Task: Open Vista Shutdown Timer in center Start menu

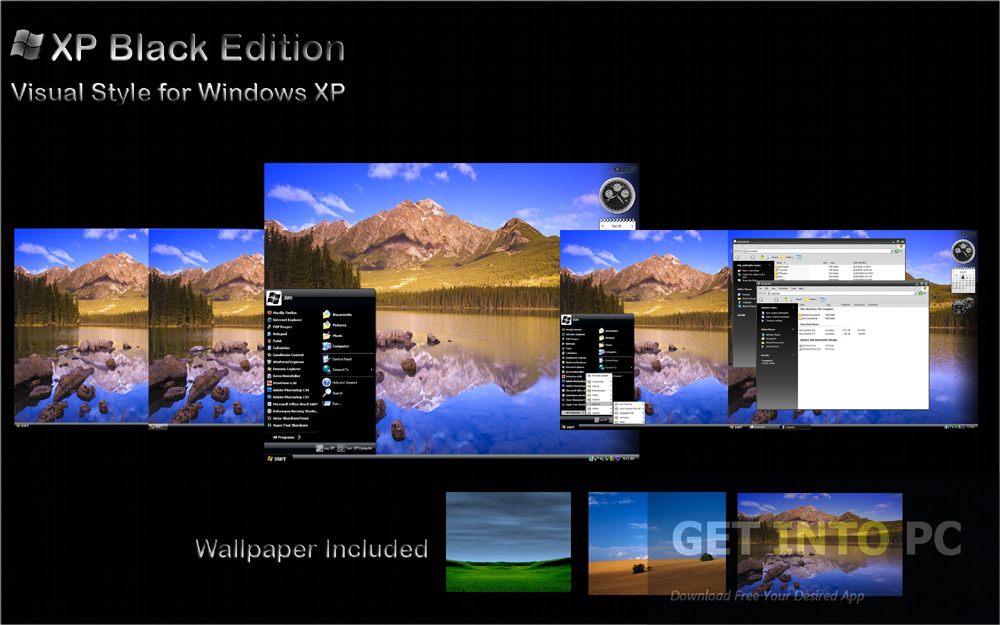Action: point(288,418)
